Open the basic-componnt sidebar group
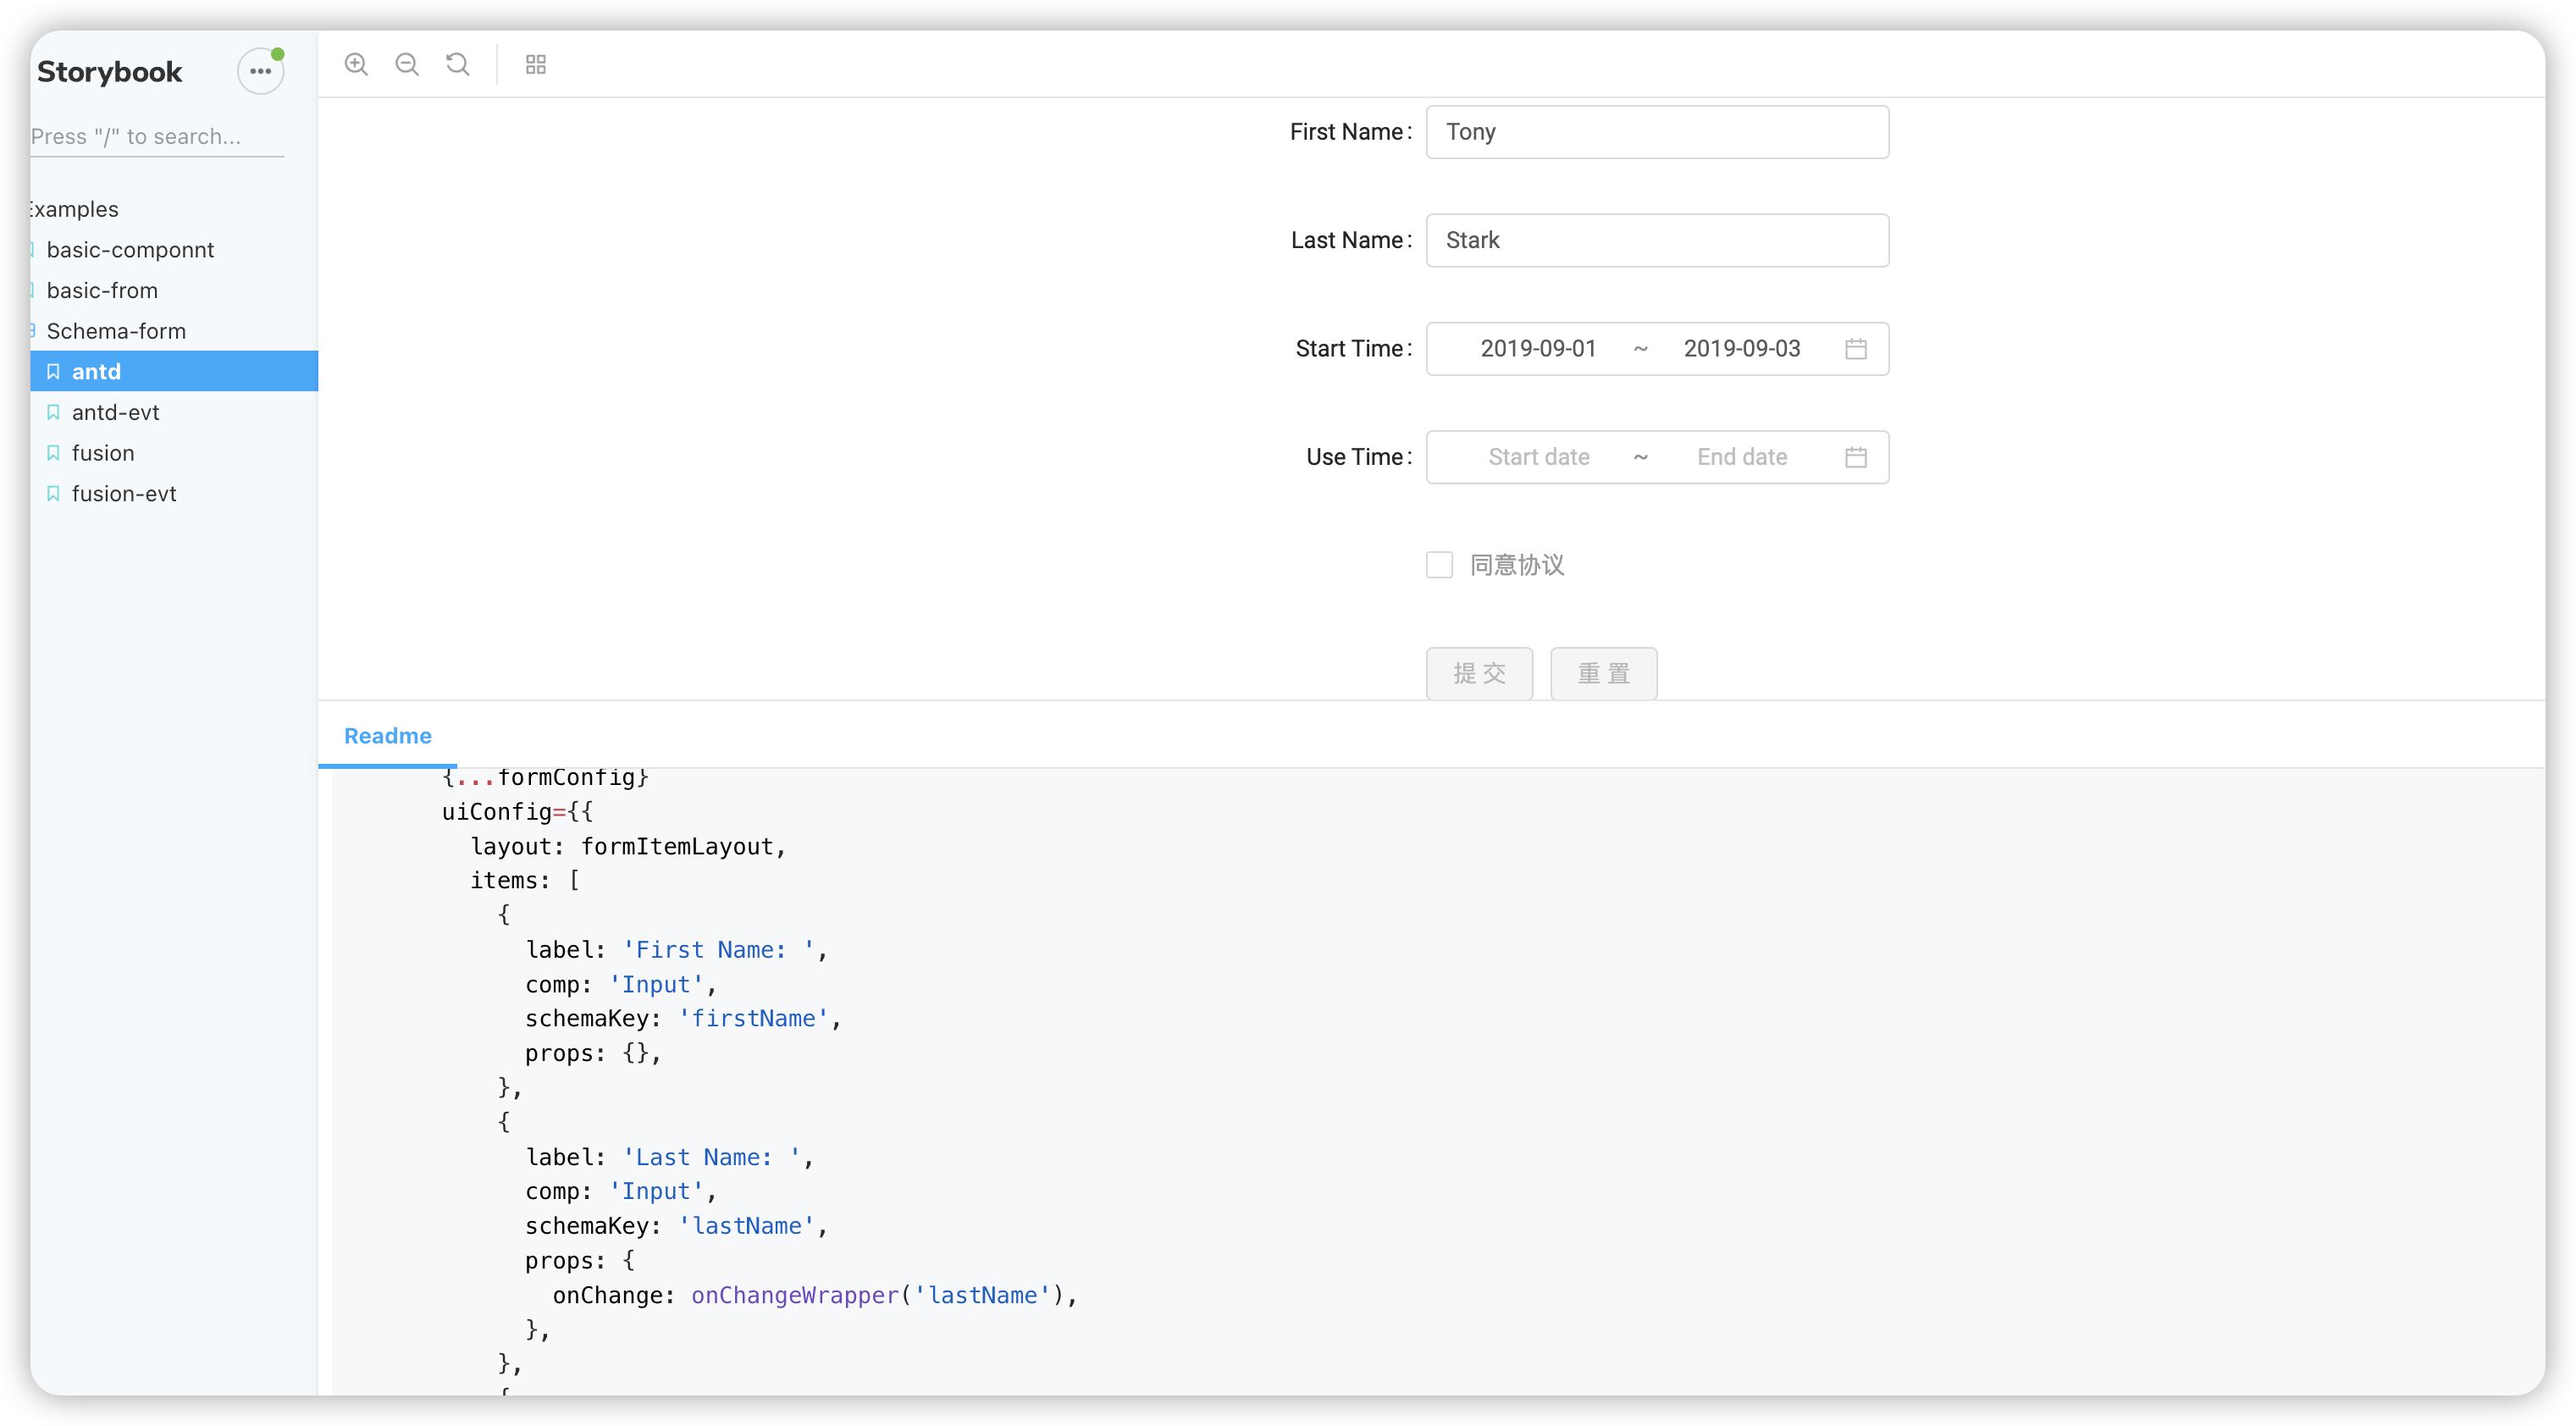 tap(130, 250)
